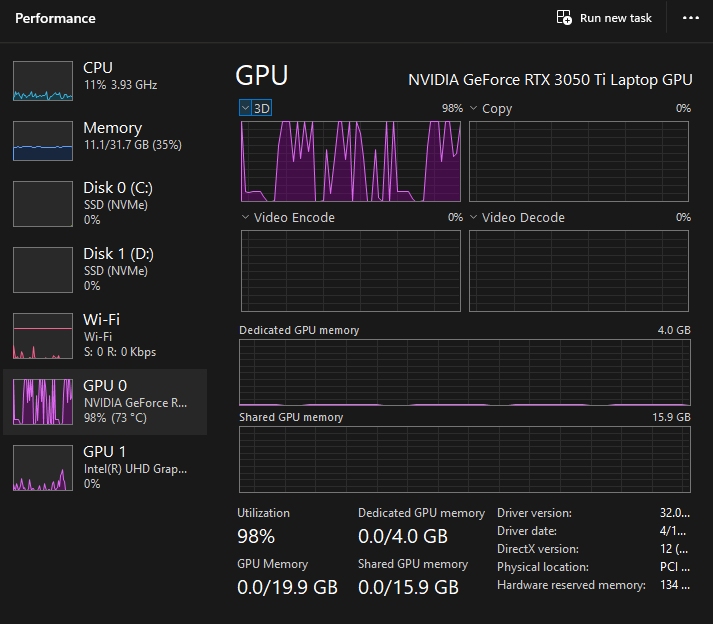Select the Wi-Fi network graph thumbnail

point(43,335)
